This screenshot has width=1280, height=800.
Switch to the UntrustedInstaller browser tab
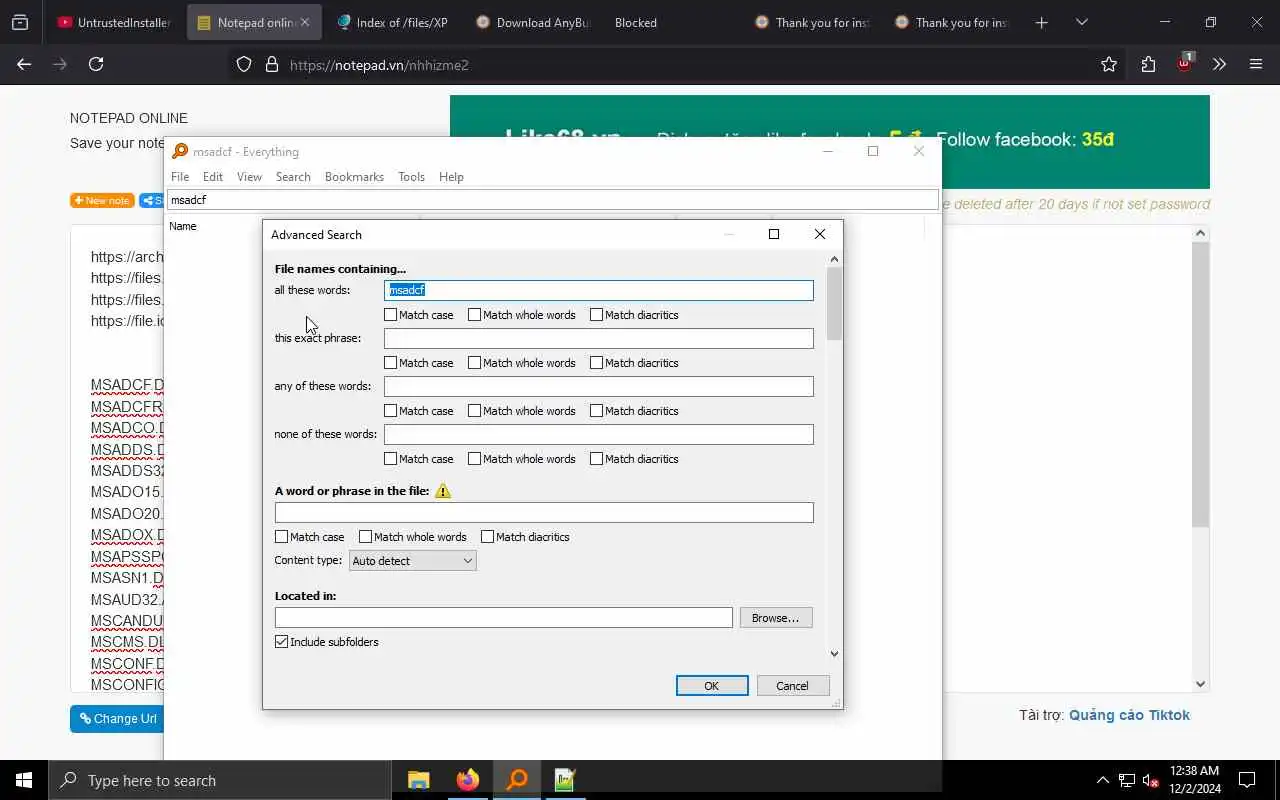point(113,22)
